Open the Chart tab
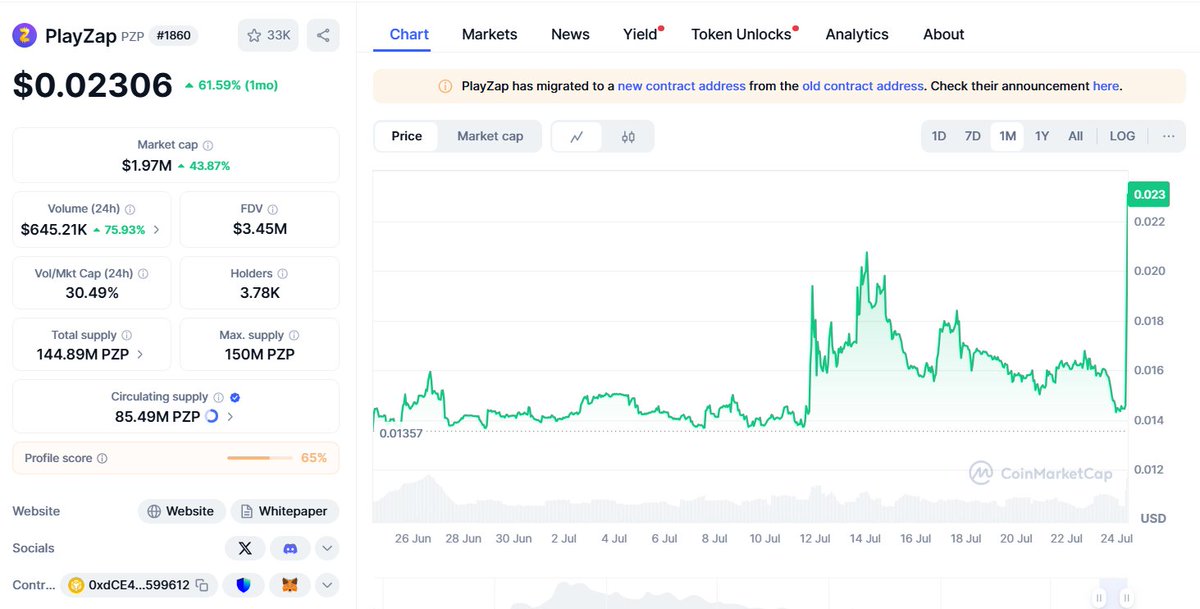Viewport: 1200px width, 609px height. 409,34
